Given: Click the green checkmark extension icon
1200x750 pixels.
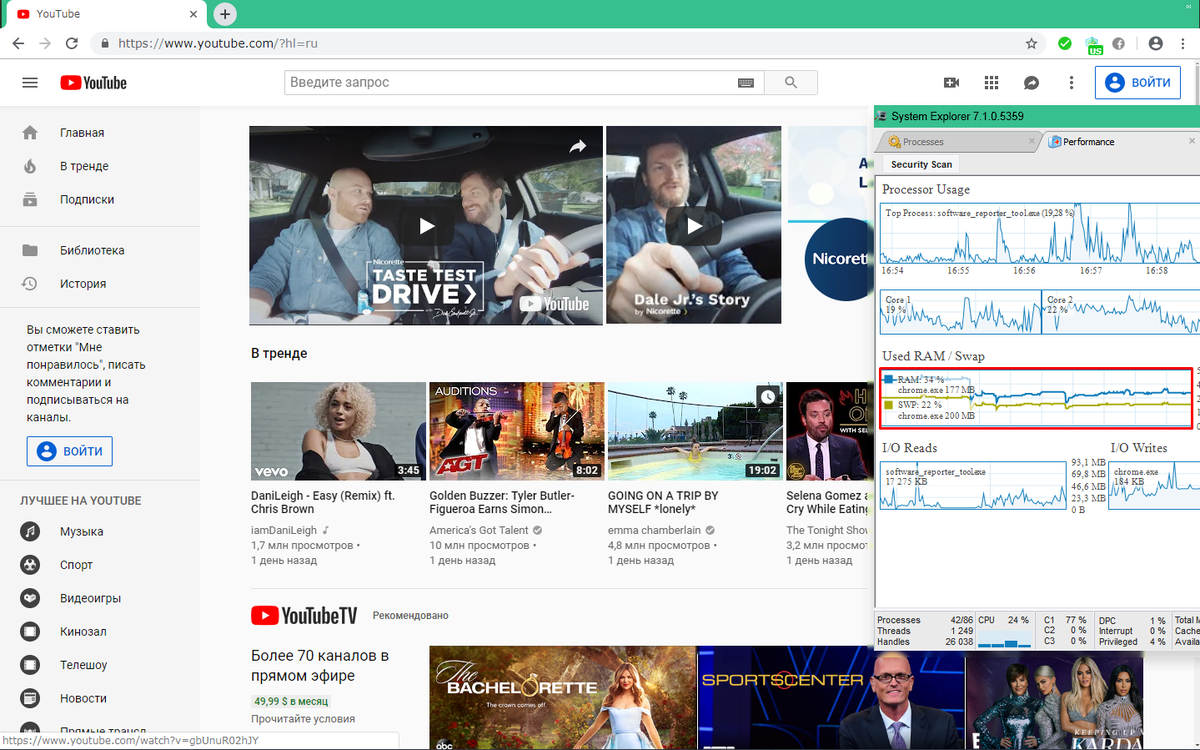Looking at the screenshot, I should coord(1065,44).
